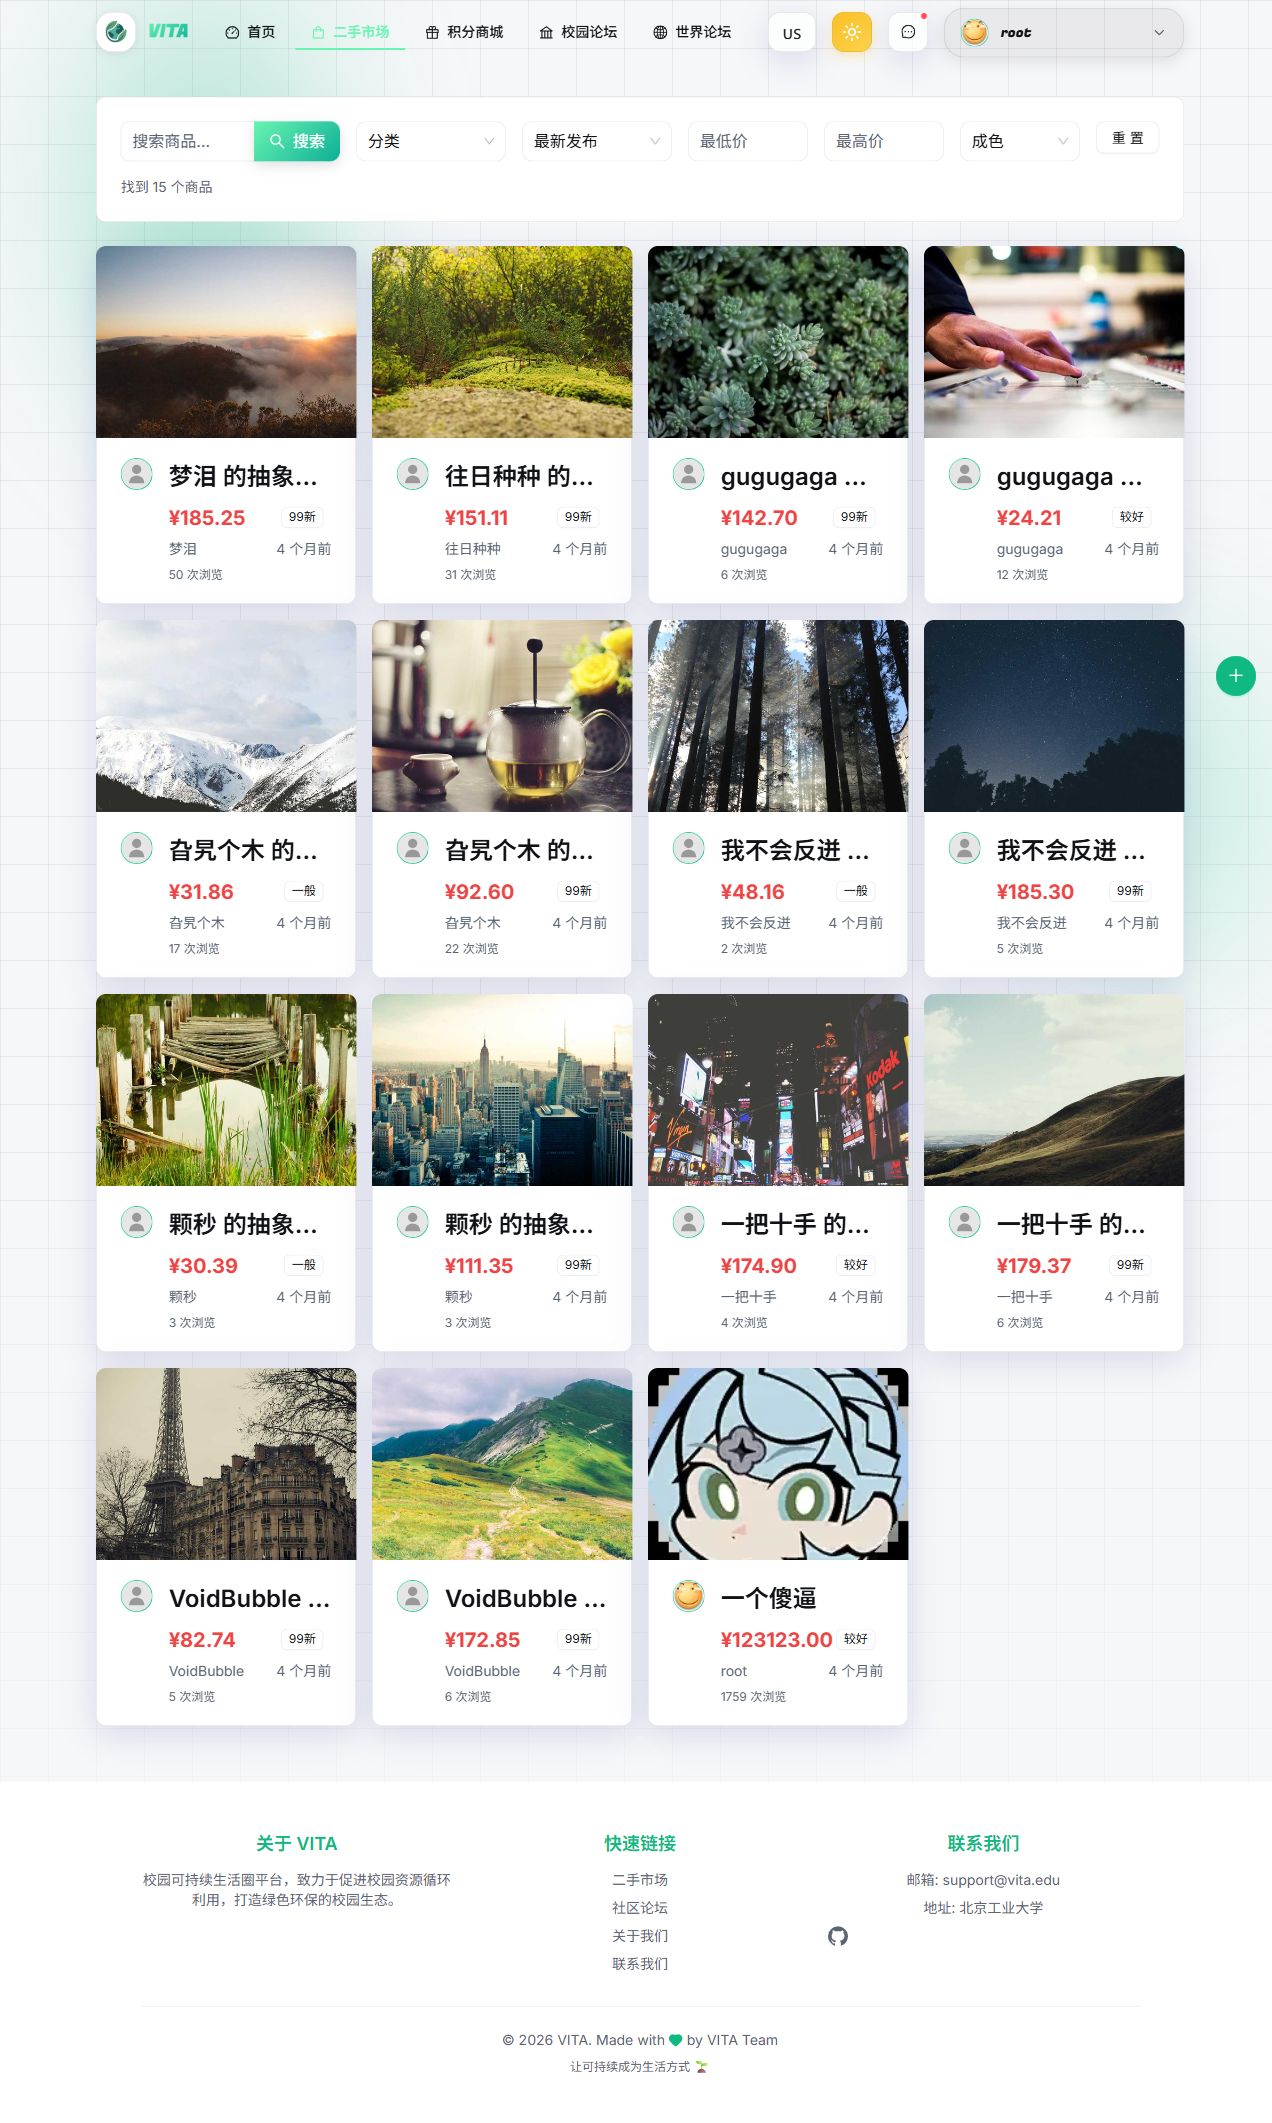Click seller avatar on ¥142.70 gugugaga card
The height and width of the screenshot is (2123, 1272).
(689, 474)
